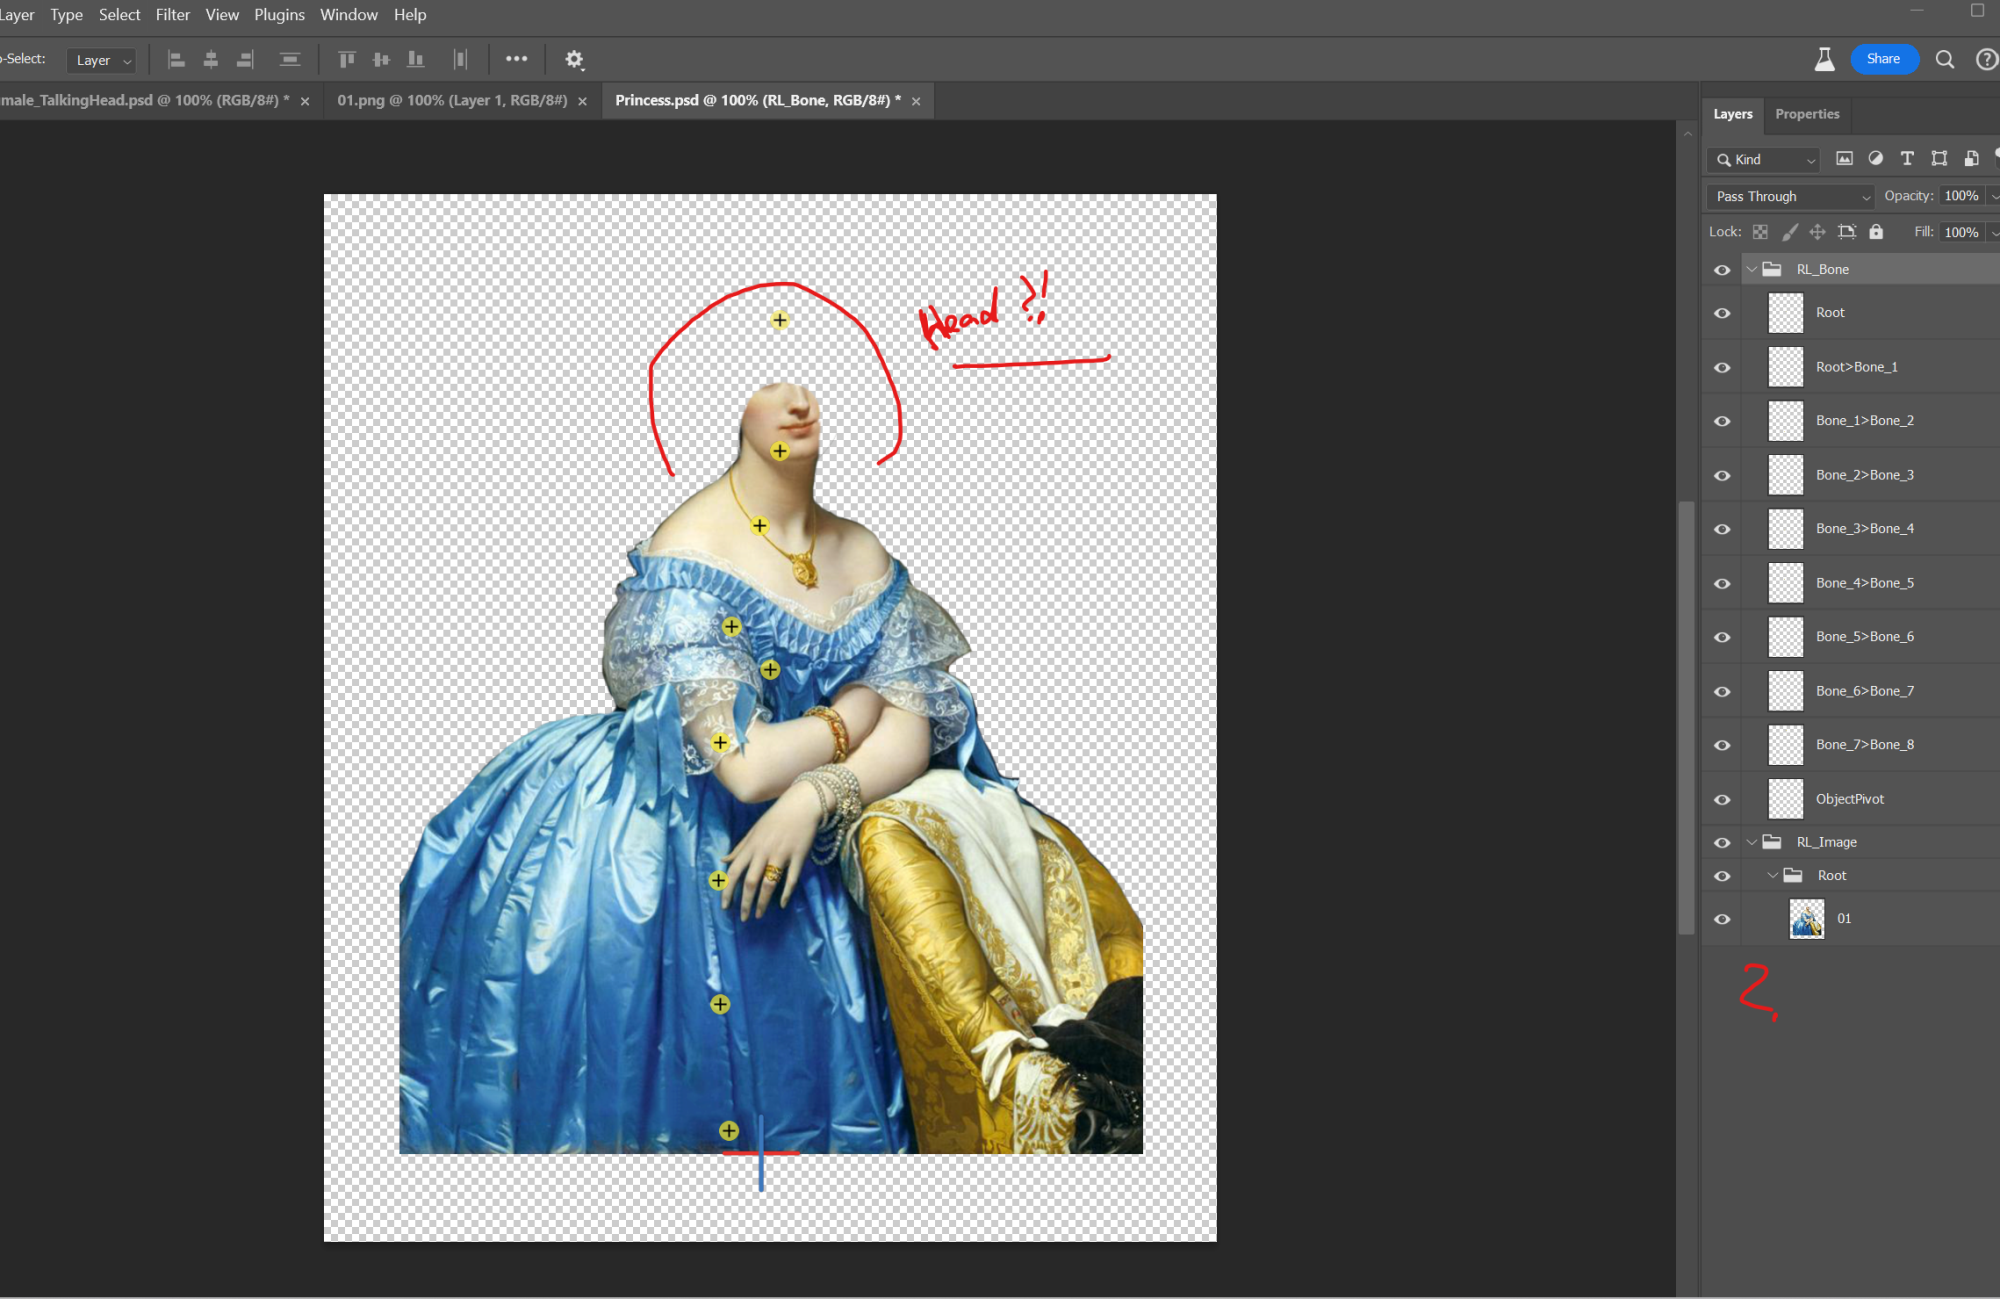Open the Help menu
The image size is (2000, 1299).
pos(410,15)
